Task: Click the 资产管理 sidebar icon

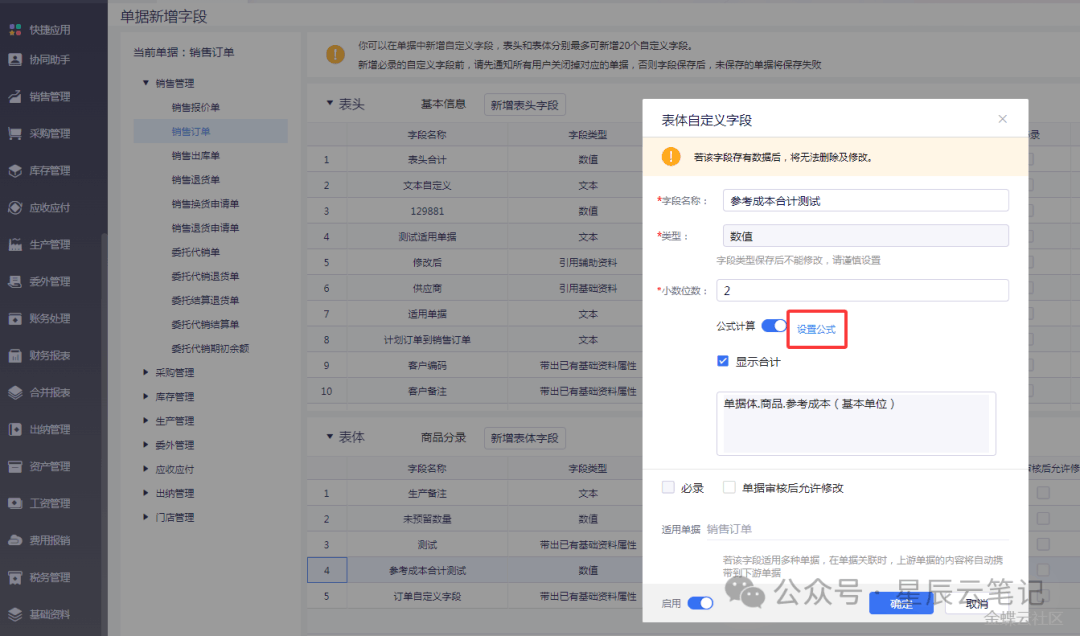Action: click(15, 467)
